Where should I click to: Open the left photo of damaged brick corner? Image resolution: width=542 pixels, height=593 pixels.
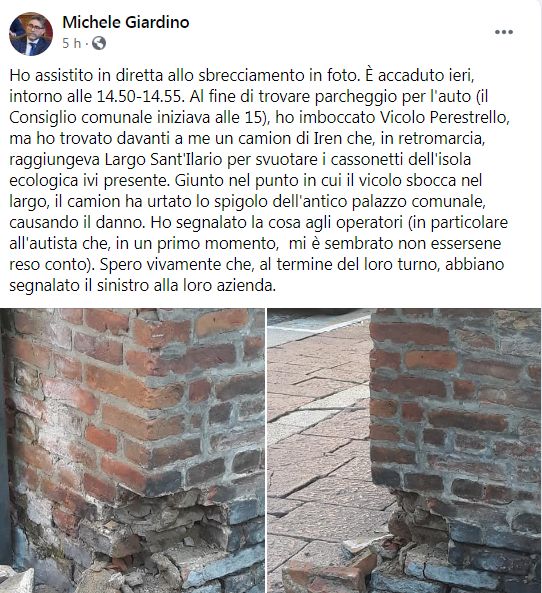(x=132, y=450)
